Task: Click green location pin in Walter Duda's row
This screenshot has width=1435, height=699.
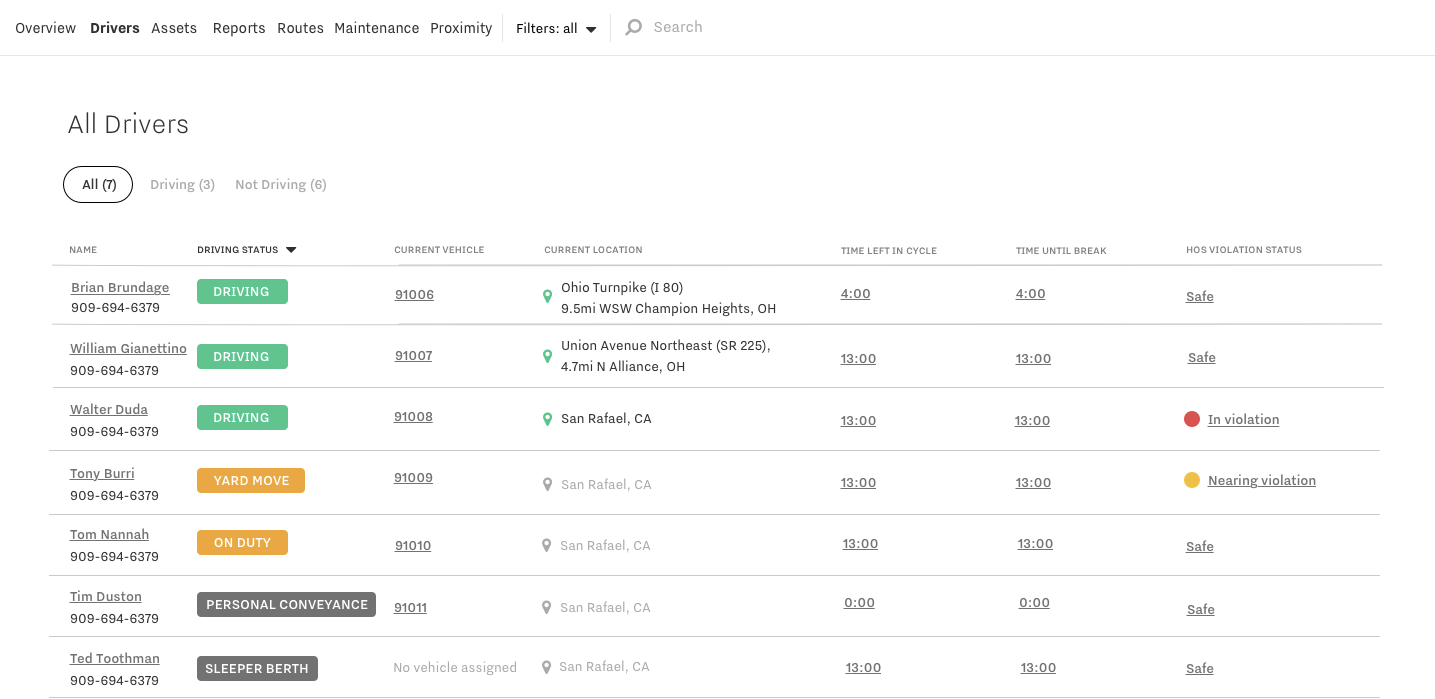Action: [x=547, y=419]
